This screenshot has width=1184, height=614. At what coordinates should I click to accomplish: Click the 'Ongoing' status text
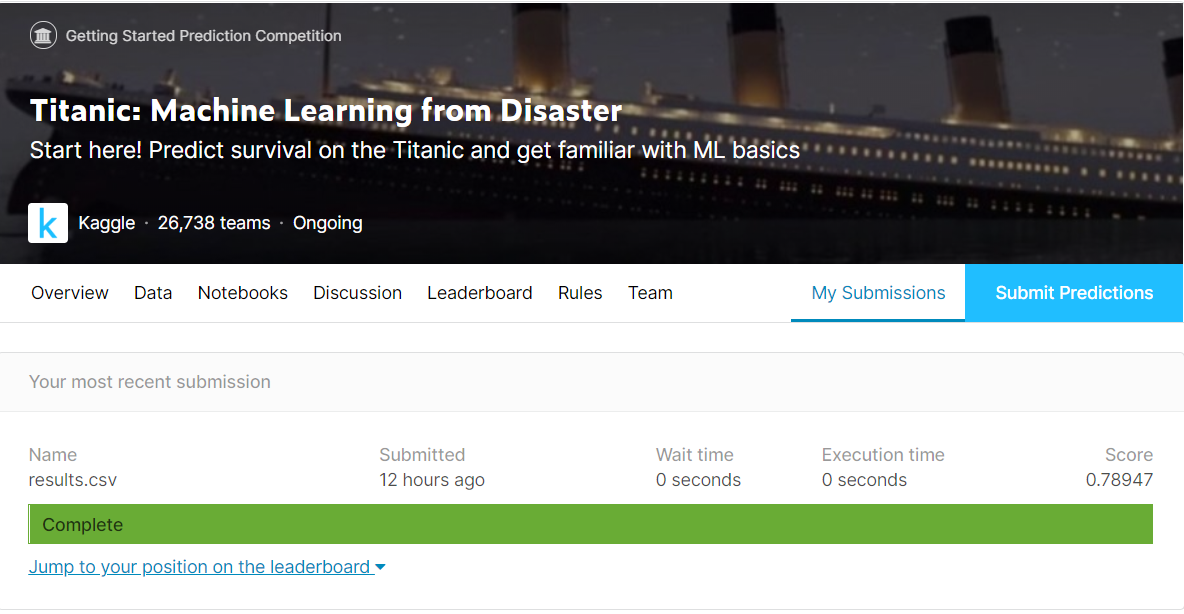[328, 224]
